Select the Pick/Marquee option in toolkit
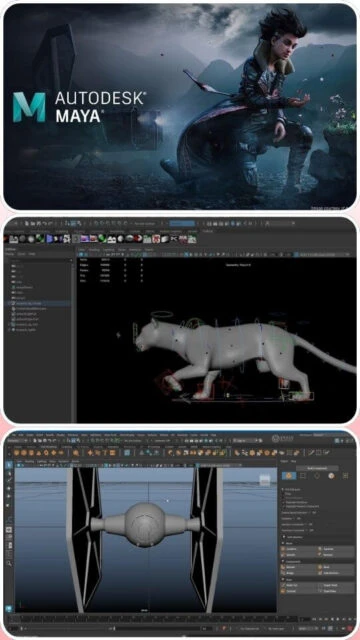Viewport: 360px width, 640px height. tap(292, 489)
